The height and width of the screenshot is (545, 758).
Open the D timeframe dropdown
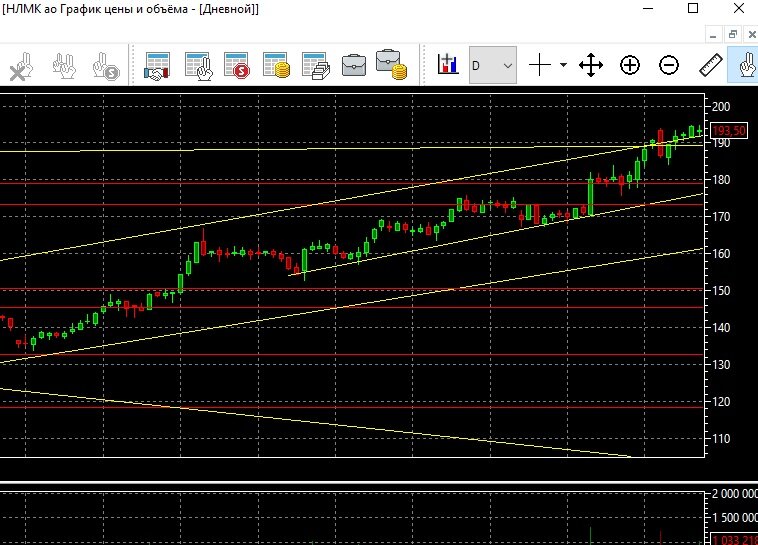(493, 65)
